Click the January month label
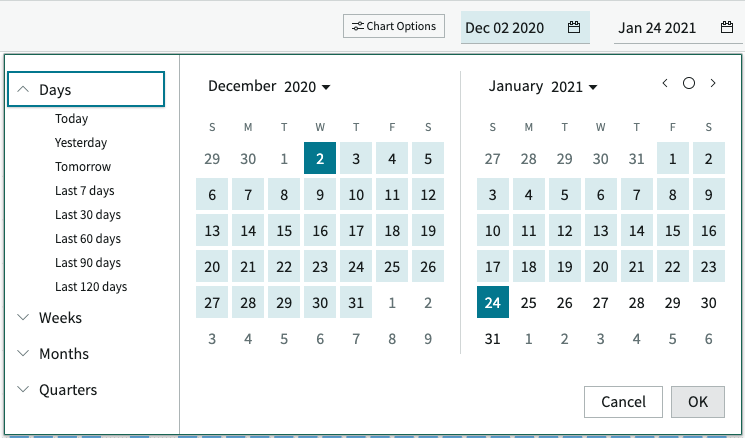 (x=516, y=86)
